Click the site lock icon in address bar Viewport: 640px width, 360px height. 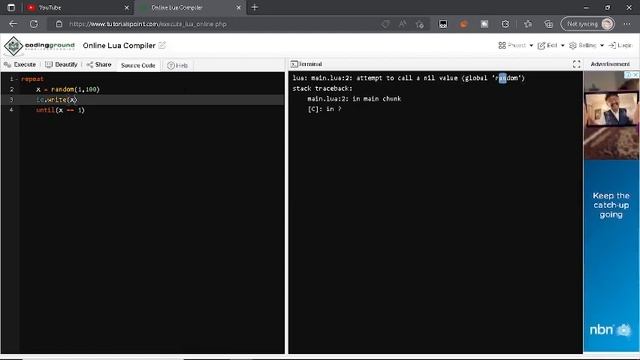(59, 24)
